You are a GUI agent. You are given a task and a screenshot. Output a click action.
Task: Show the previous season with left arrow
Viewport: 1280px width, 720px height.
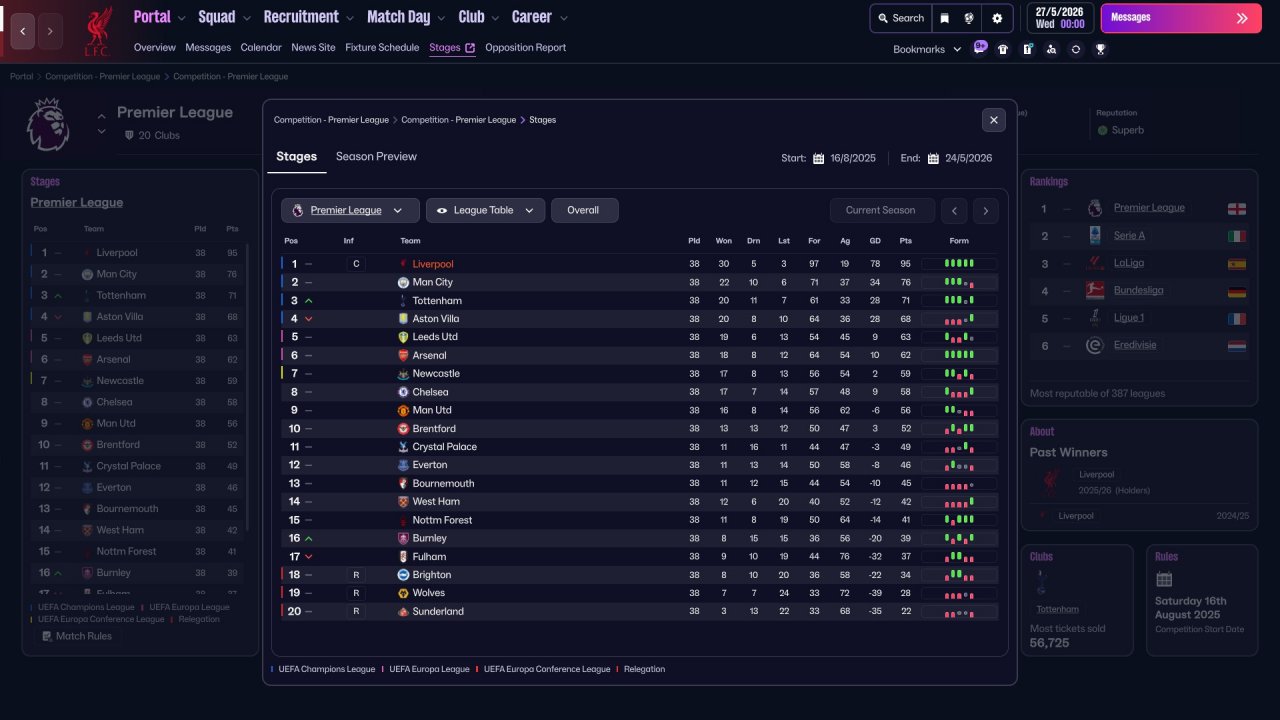(x=955, y=210)
